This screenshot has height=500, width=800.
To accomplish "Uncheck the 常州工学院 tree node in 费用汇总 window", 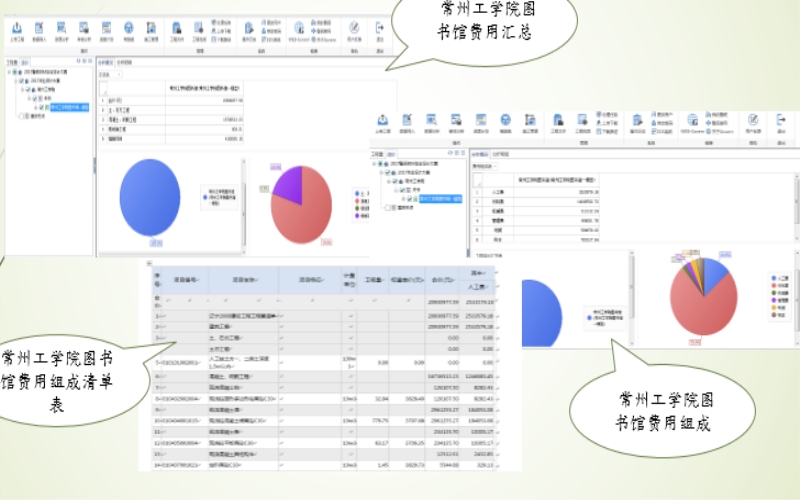I will (x=28, y=89).
